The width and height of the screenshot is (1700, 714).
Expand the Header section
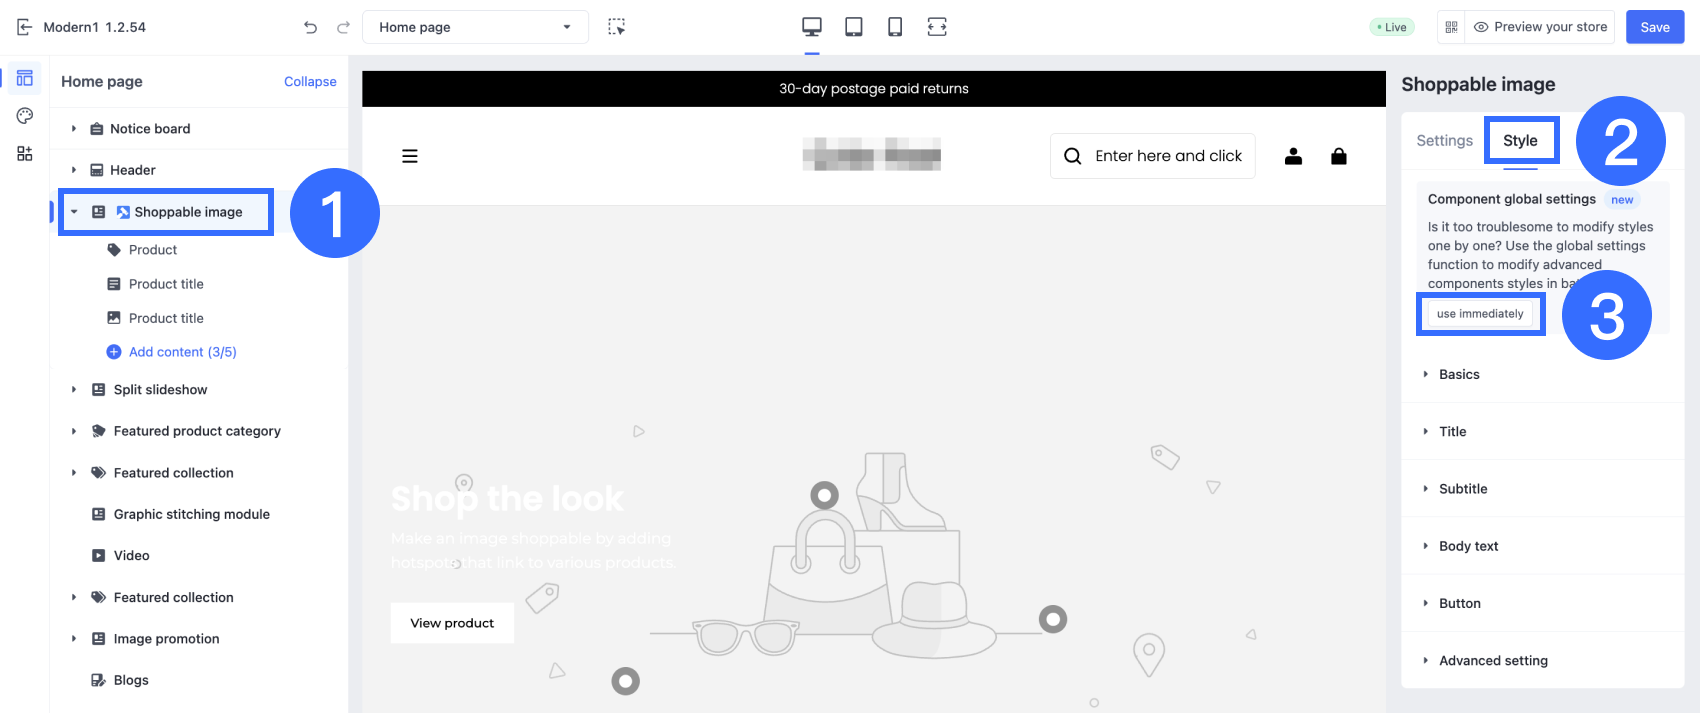click(x=74, y=170)
